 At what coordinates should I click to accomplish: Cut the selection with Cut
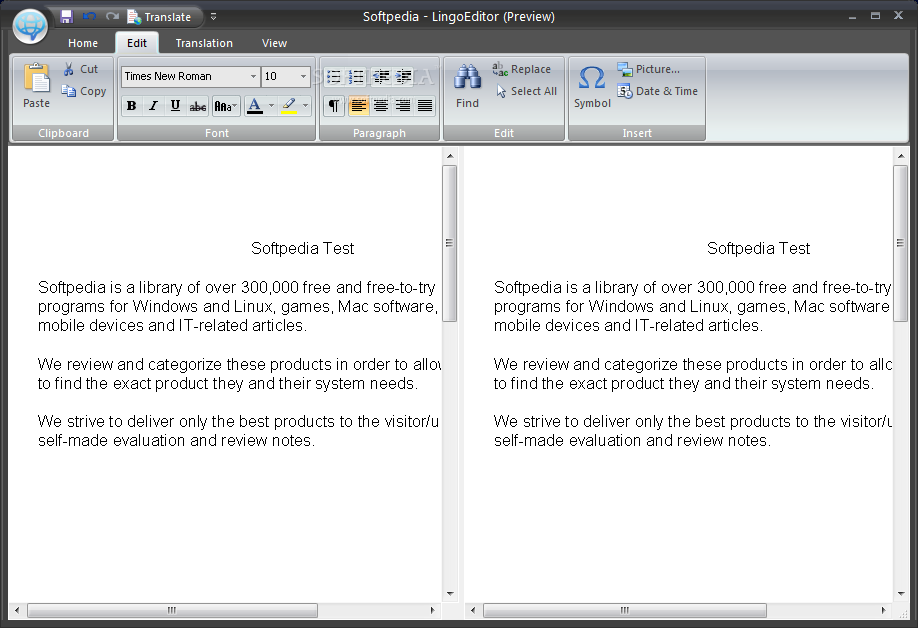click(81, 69)
